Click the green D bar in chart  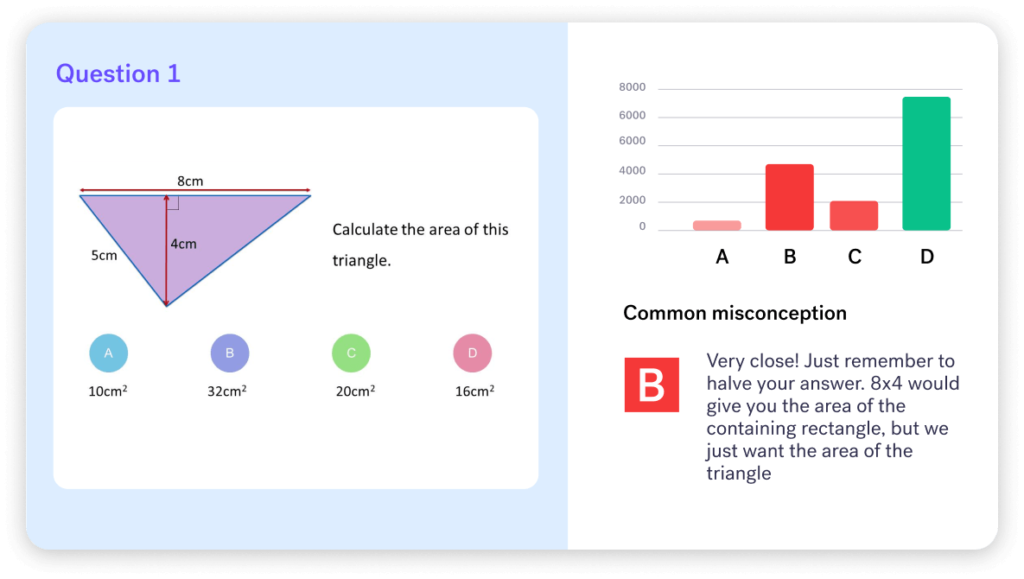pos(926,163)
